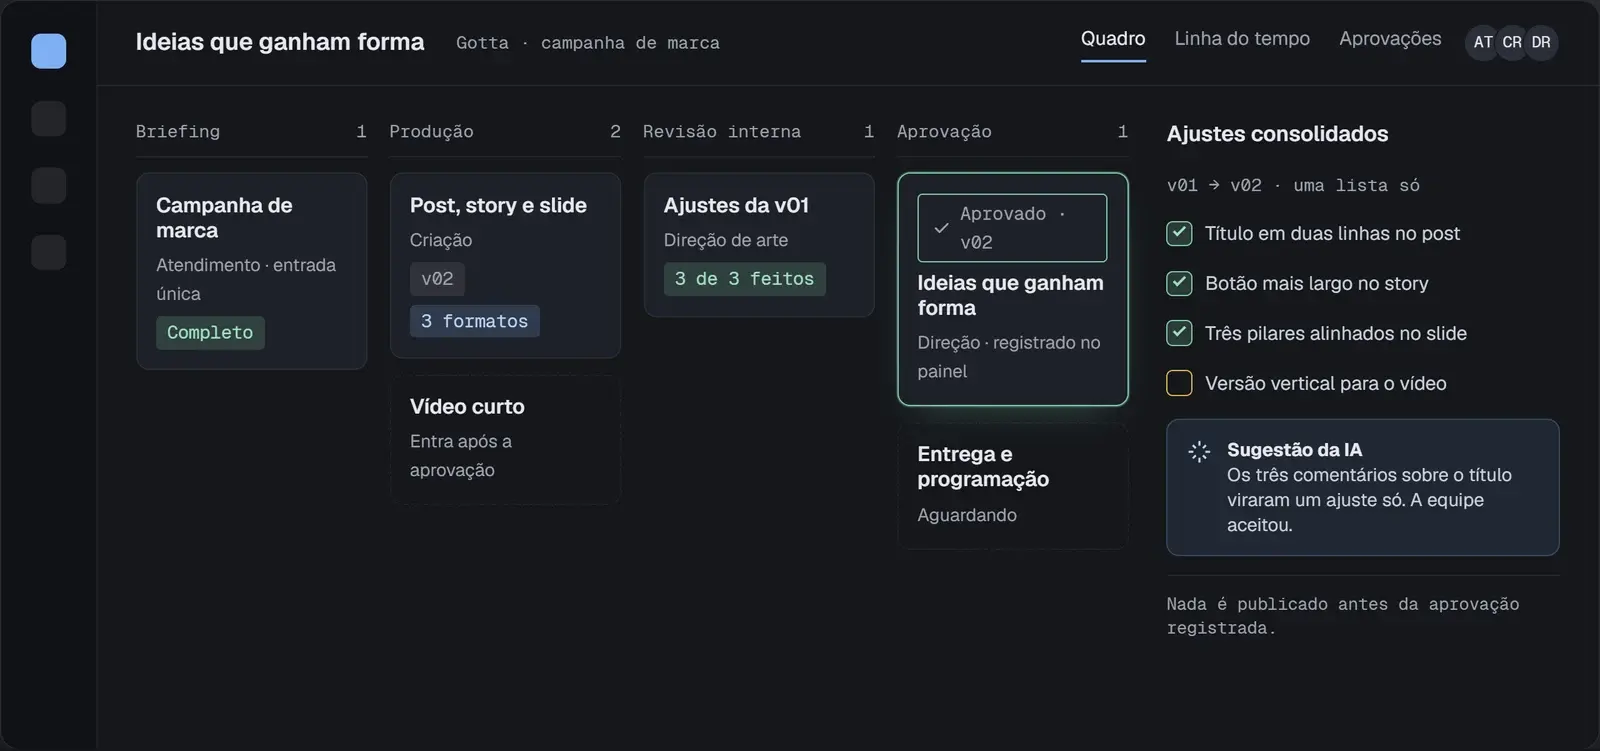Open the "Entrega e programação" card
The image size is (1600, 751).
pos(1013,485)
